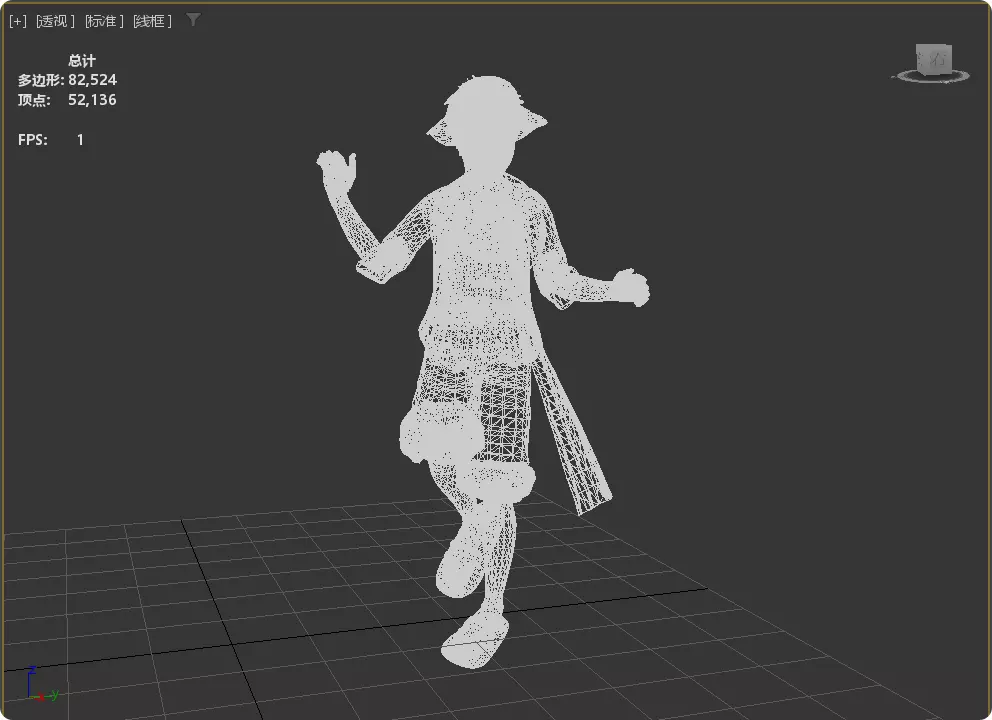Click the vertex count 52,136

[92, 99]
